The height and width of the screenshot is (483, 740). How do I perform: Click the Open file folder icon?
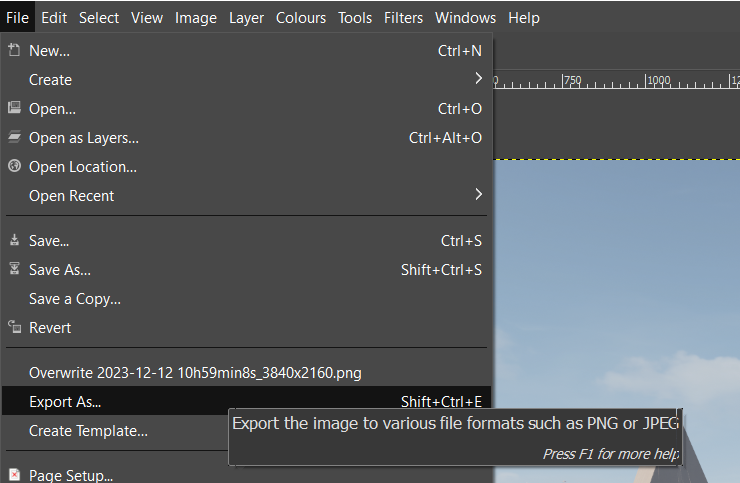point(14,109)
